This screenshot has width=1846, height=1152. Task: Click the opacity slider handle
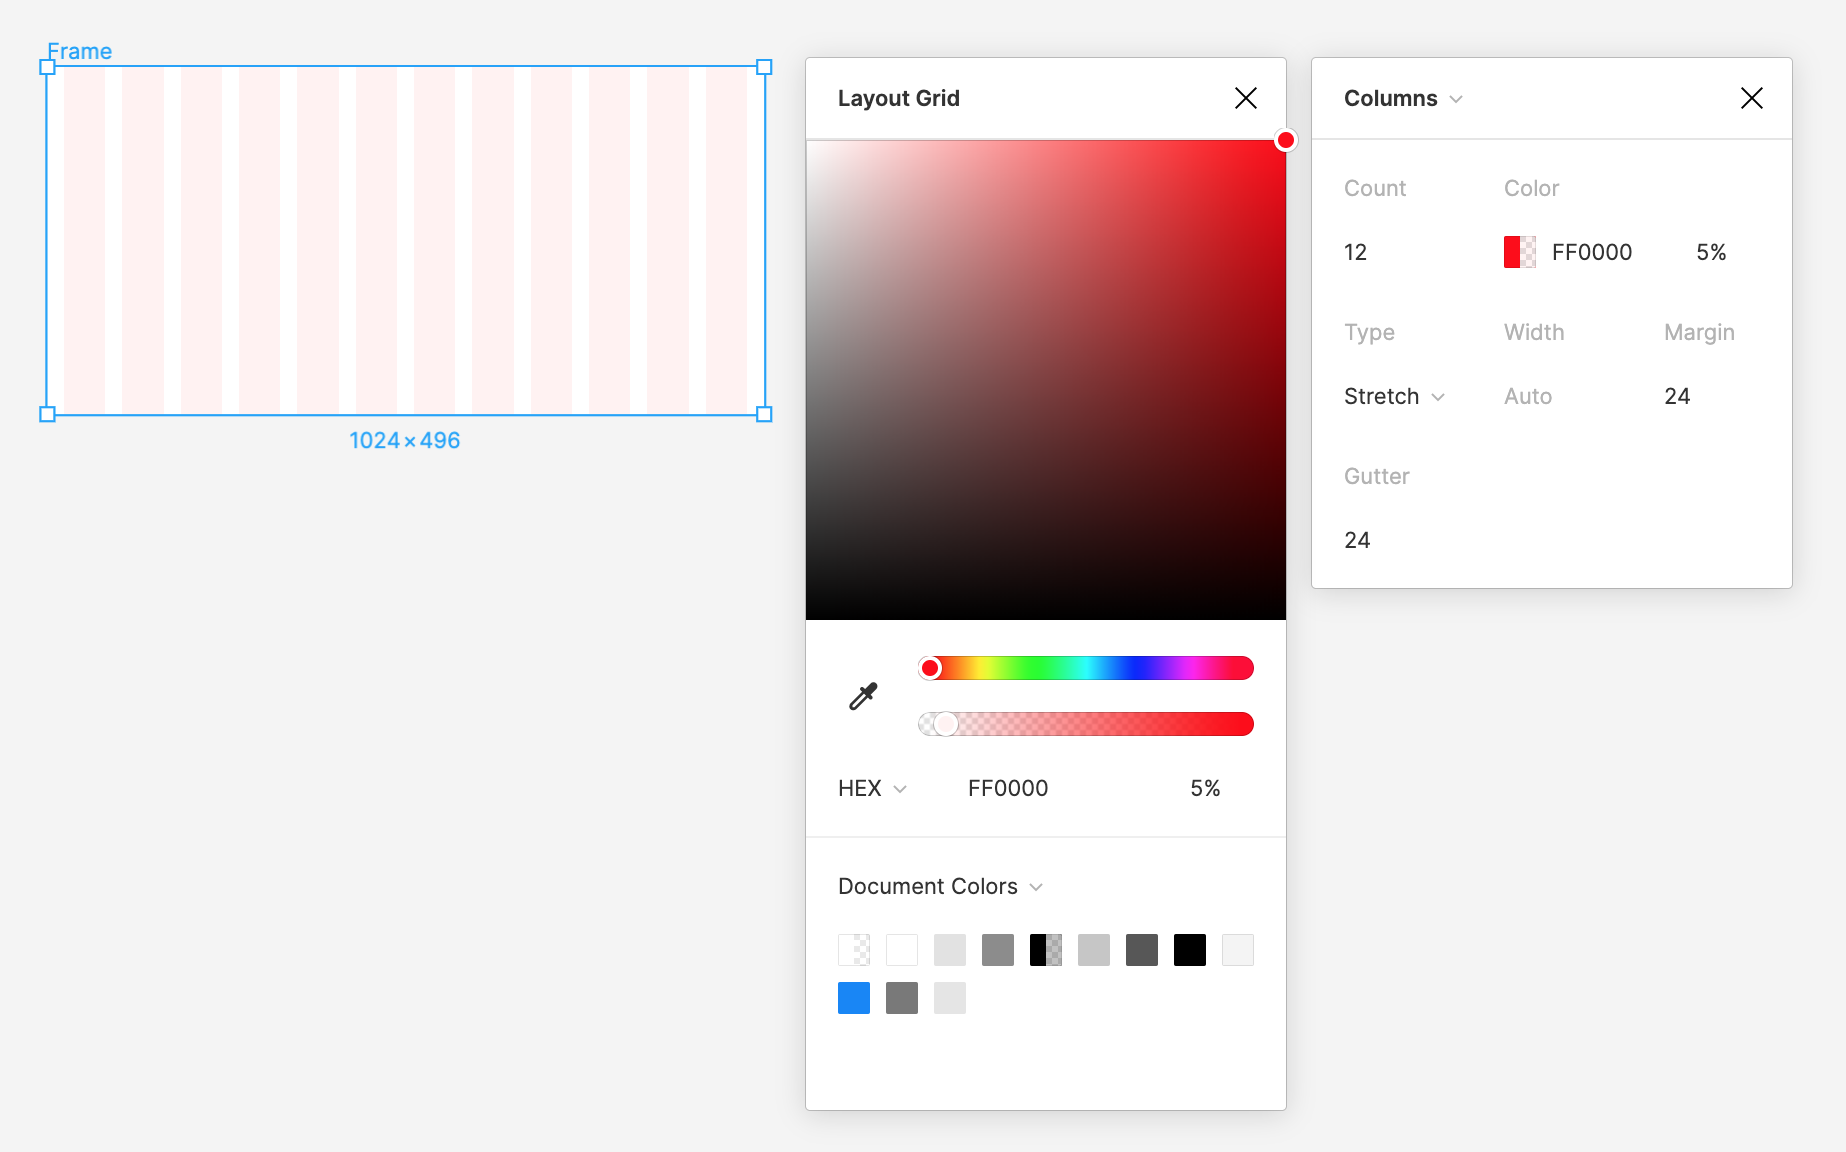(x=945, y=724)
